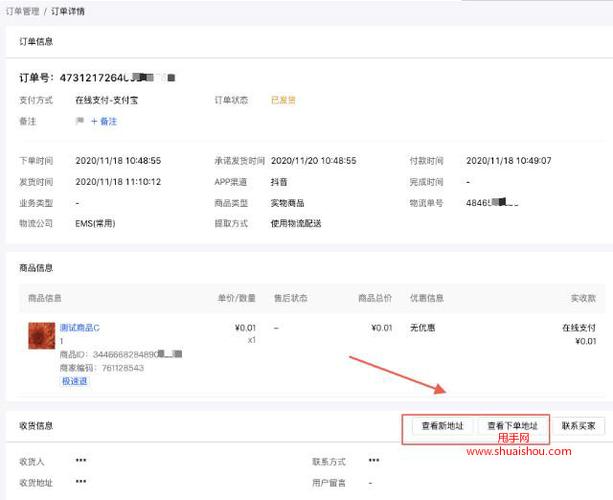Click the masked 收货地址 value

[81, 483]
